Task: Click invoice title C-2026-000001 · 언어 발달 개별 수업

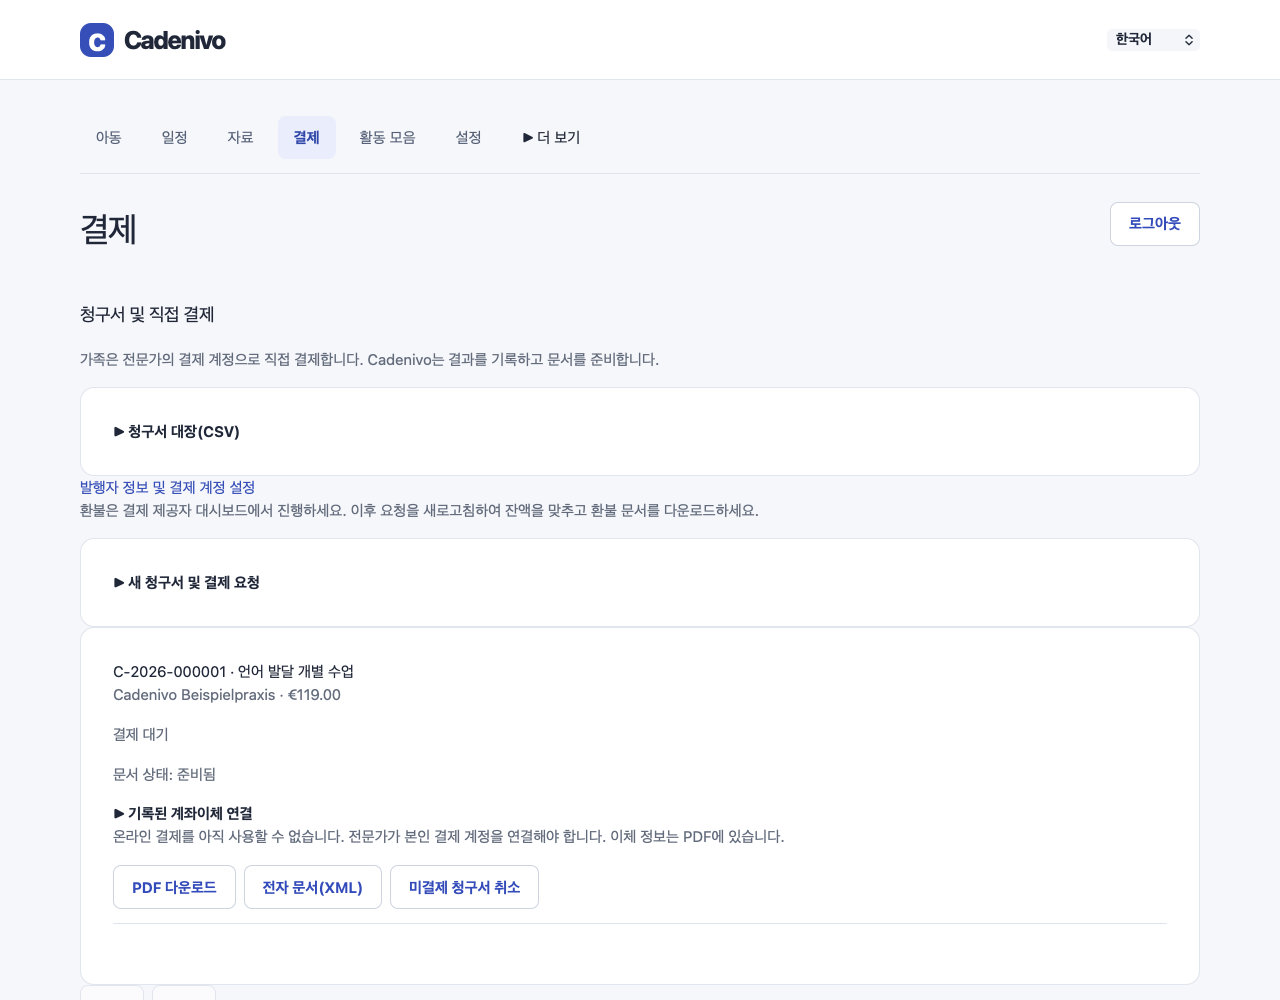Action: (x=233, y=671)
